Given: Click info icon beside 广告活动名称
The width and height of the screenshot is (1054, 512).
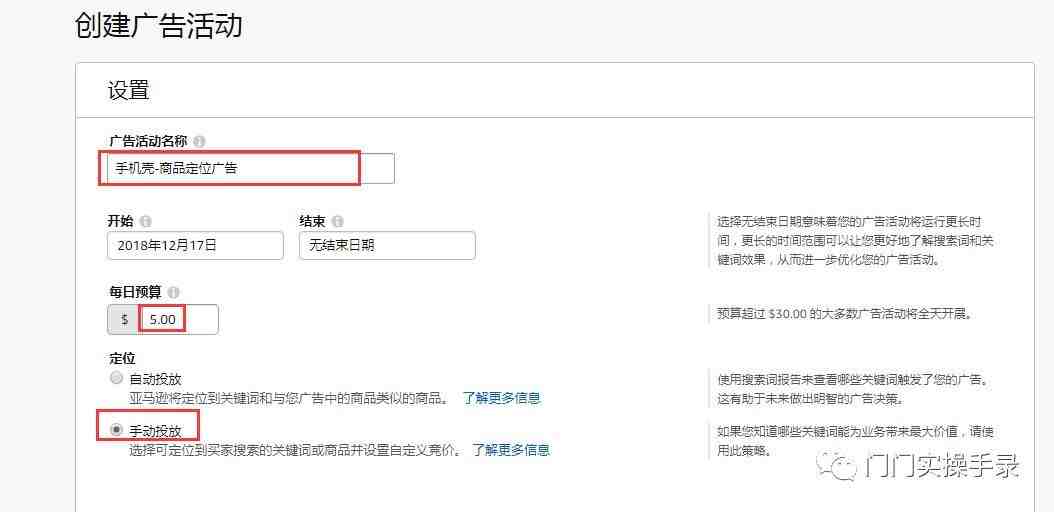Looking at the screenshot, I should [x=200, y=142].
